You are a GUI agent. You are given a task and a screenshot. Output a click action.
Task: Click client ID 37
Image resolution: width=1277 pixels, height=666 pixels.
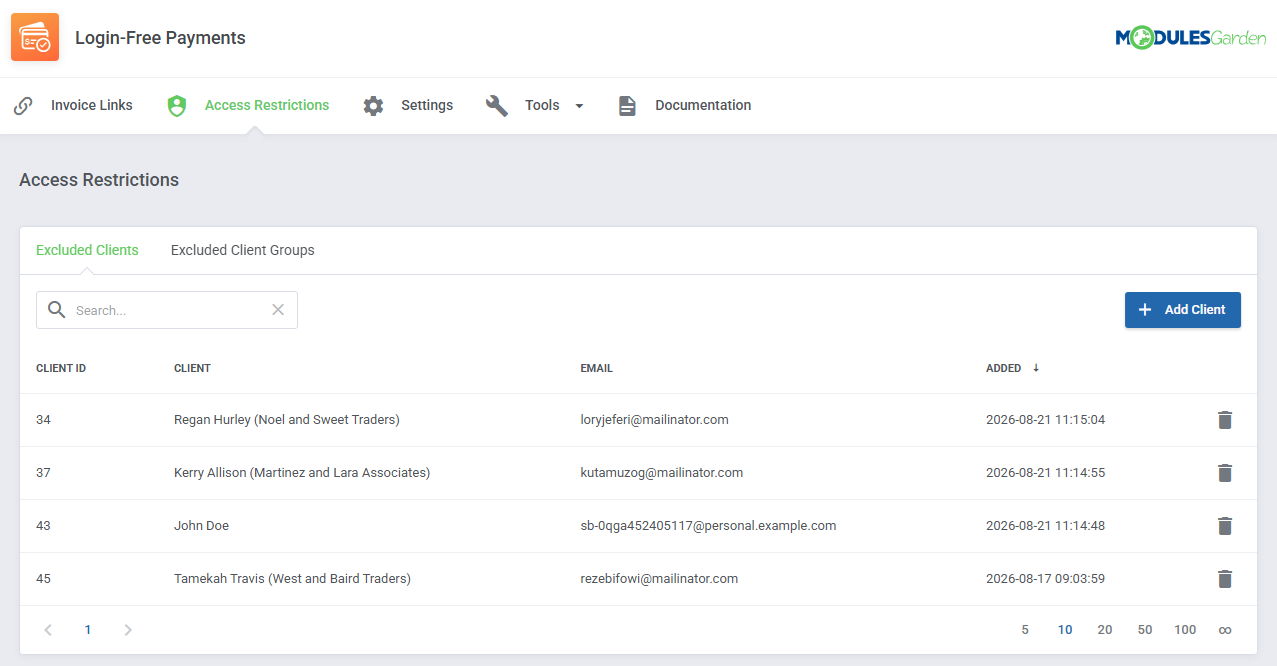click(x=43, y=473)
